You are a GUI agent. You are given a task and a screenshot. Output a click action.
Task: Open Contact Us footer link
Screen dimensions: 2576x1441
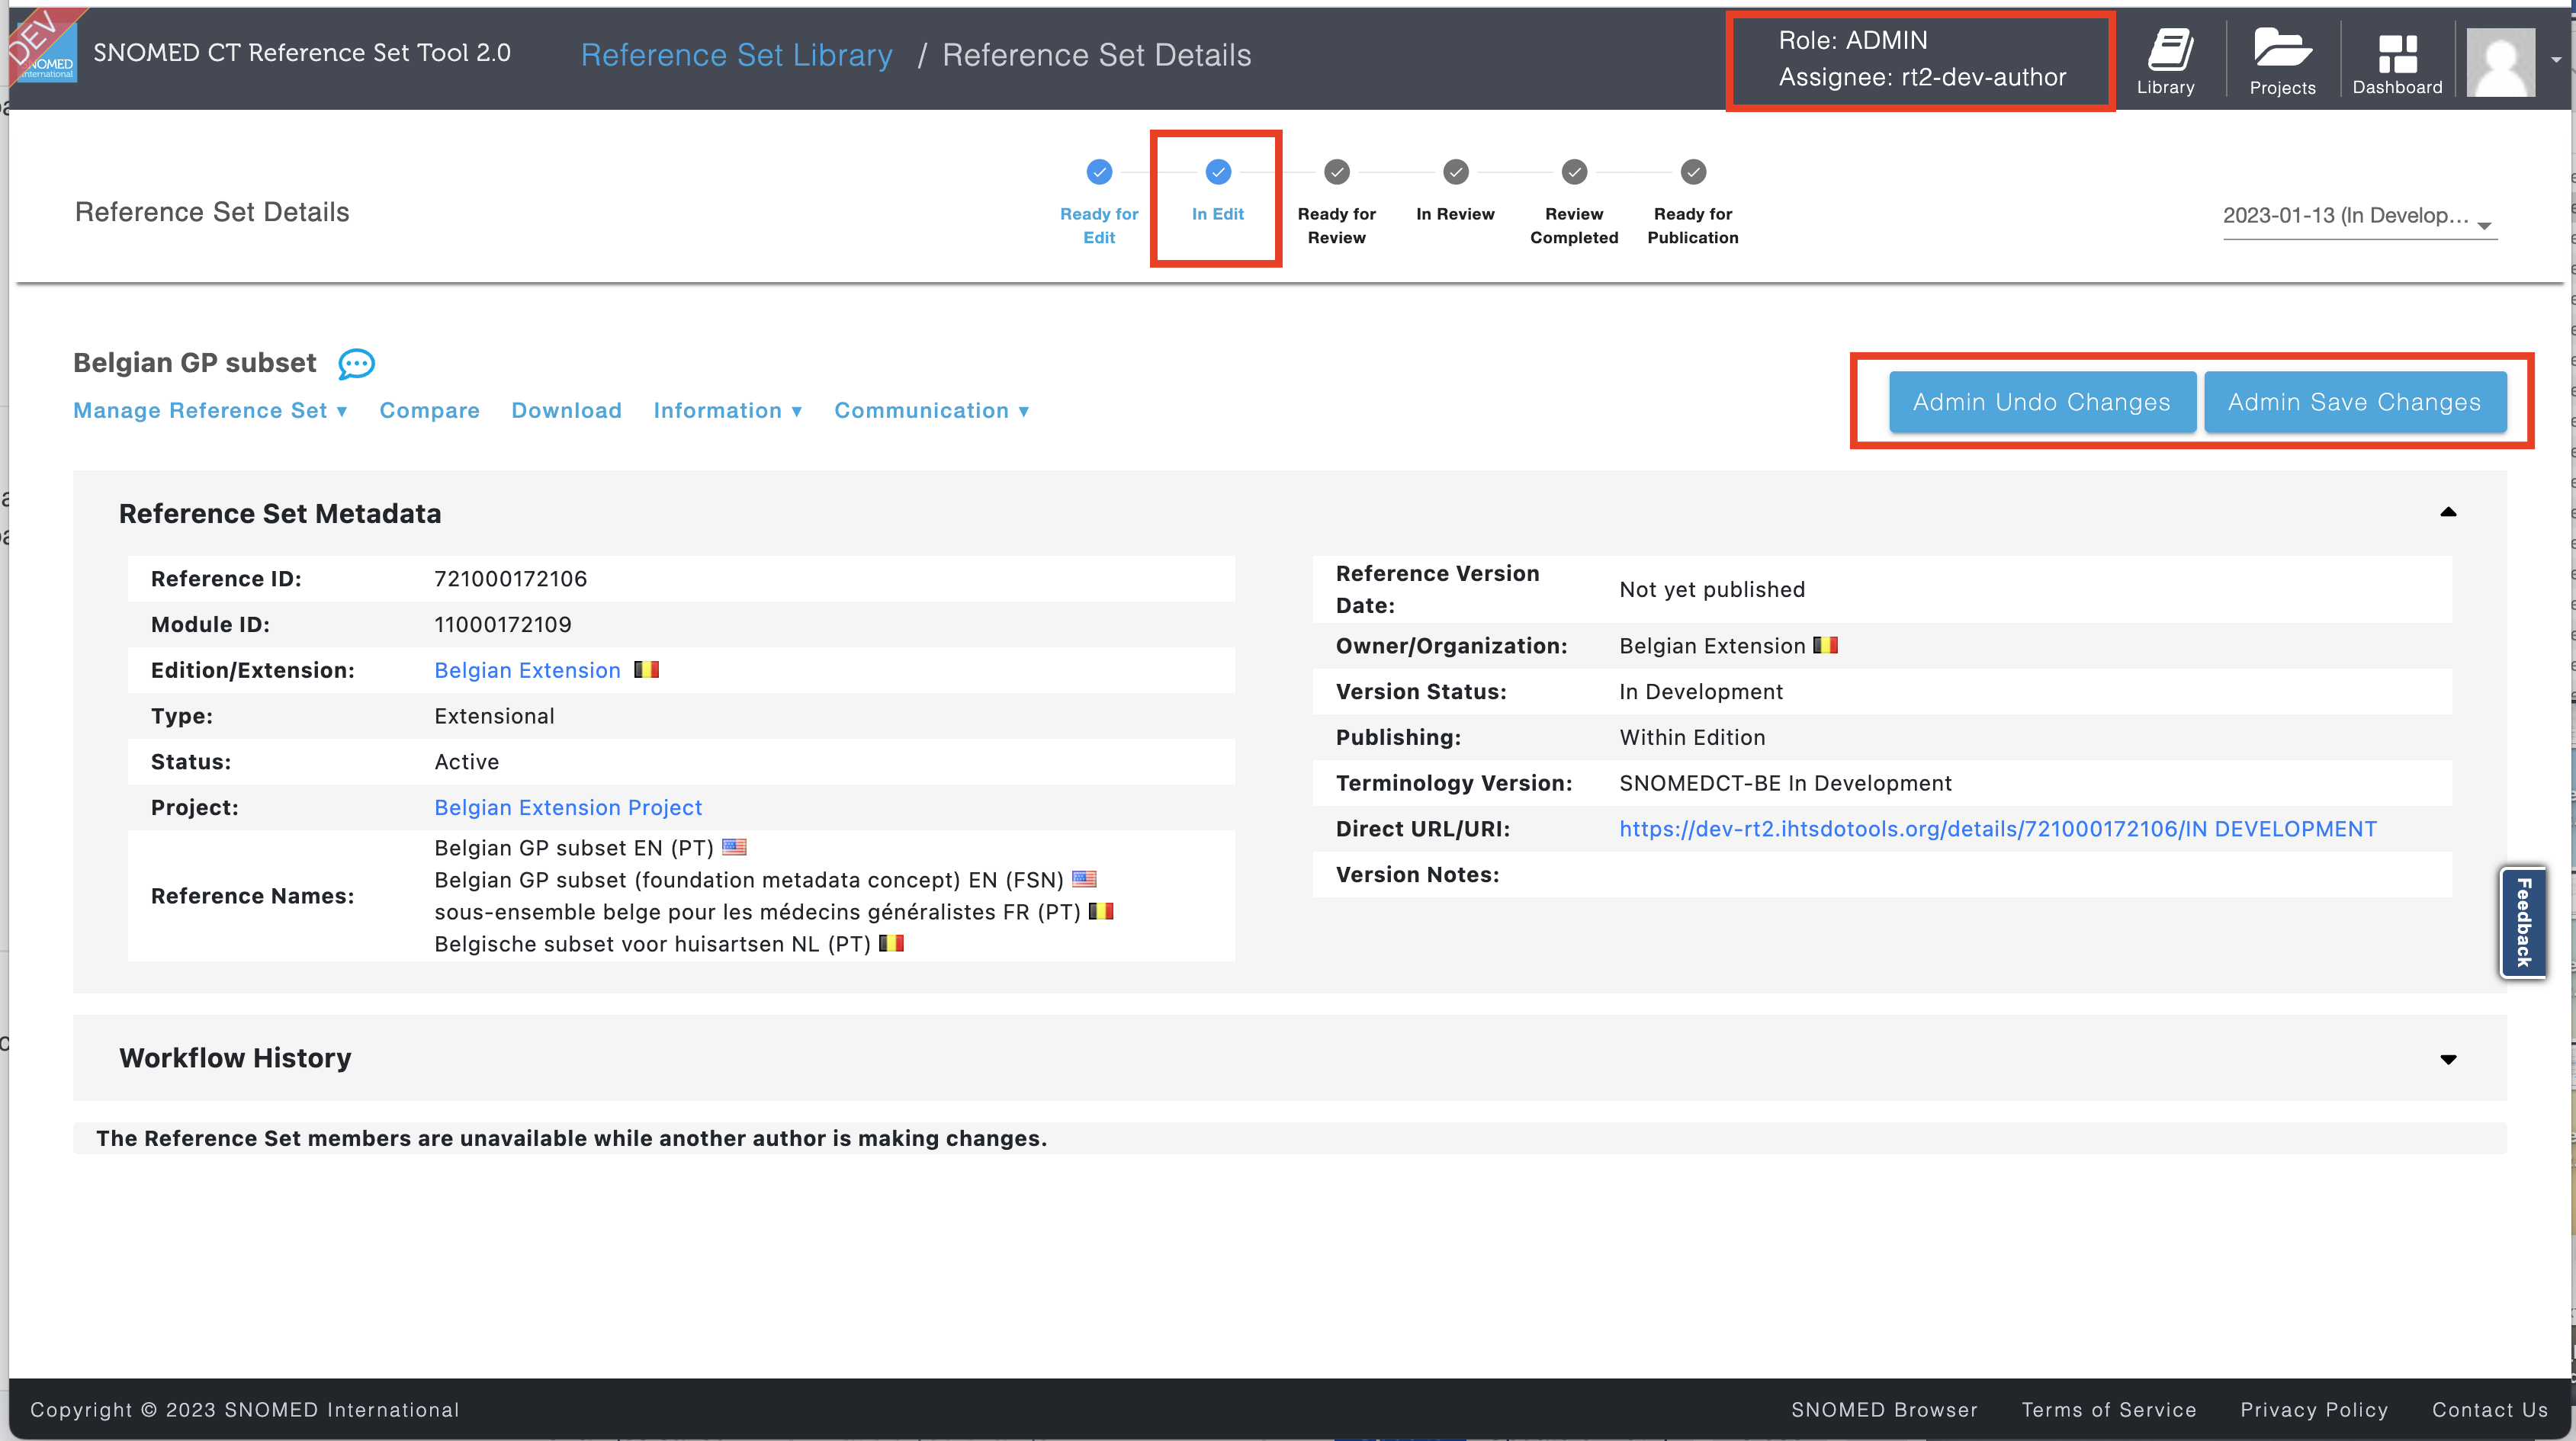(2489, 1410)
